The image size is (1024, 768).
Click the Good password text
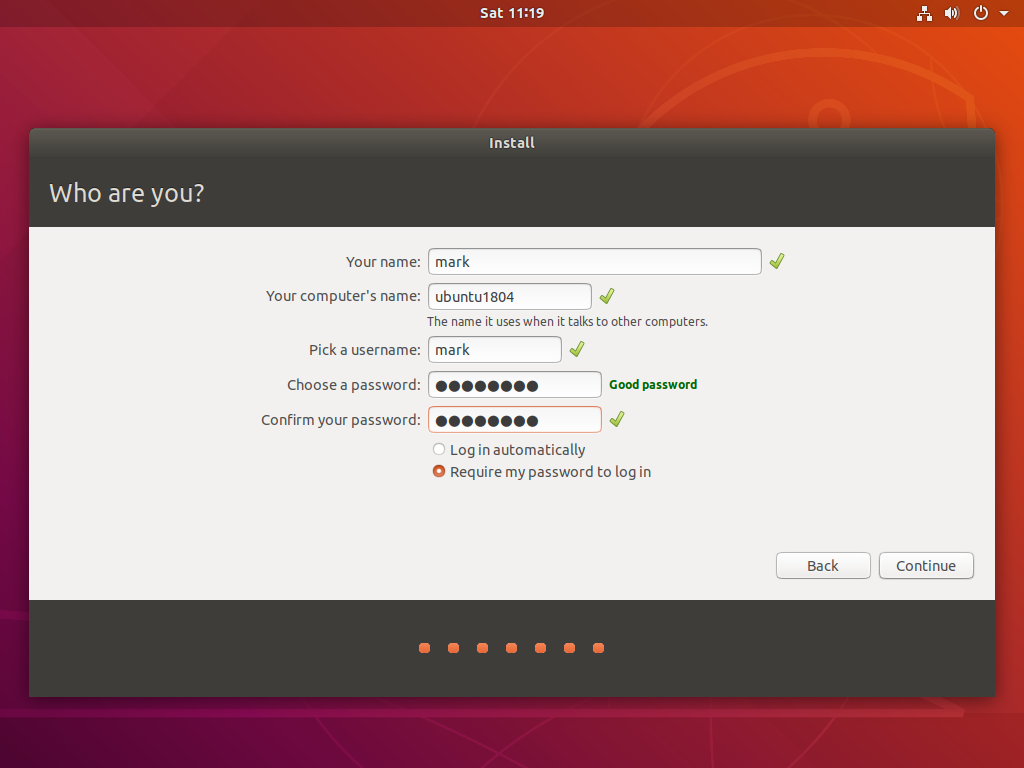click(653, 385)
